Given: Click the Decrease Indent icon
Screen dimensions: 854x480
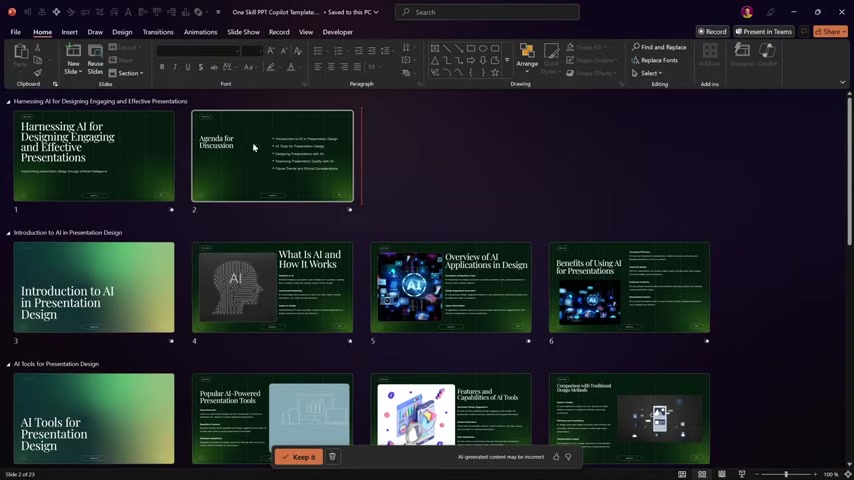Looking at the screenshot, I should [358, 51].
